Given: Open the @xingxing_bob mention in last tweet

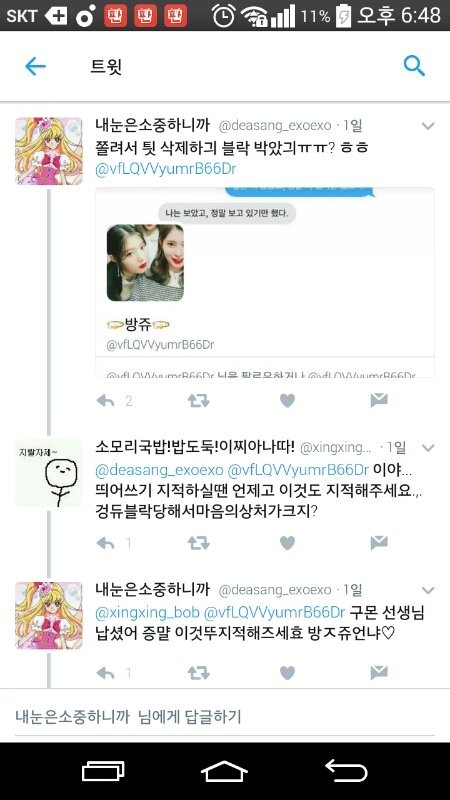Looking at the screenshot, I should tap(147, 612).
